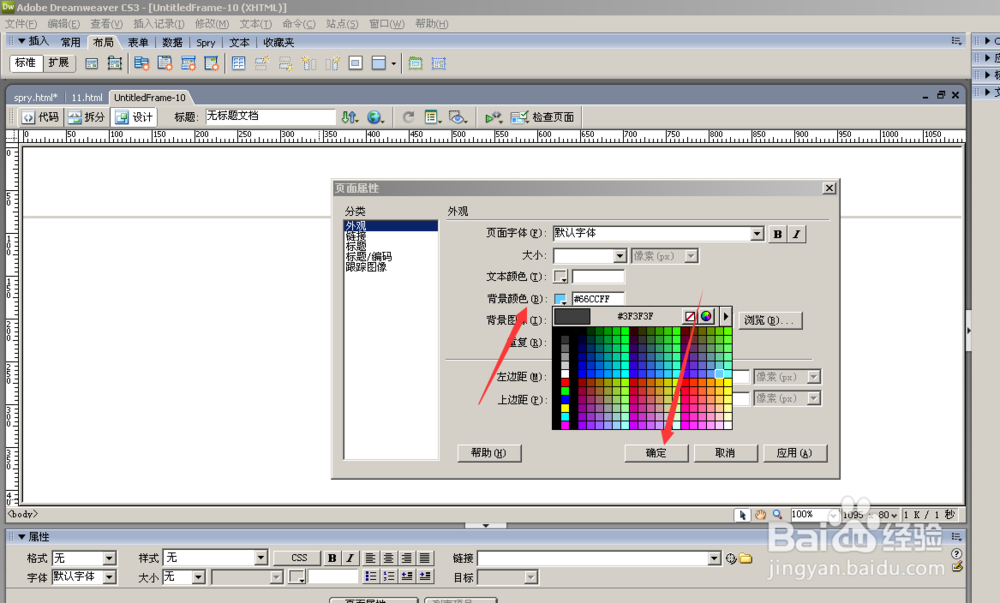This screenshot has width=1000, height=603.
Task: Open the style (样式) dropdown in Properties
Action: click(x=261, y=558)
